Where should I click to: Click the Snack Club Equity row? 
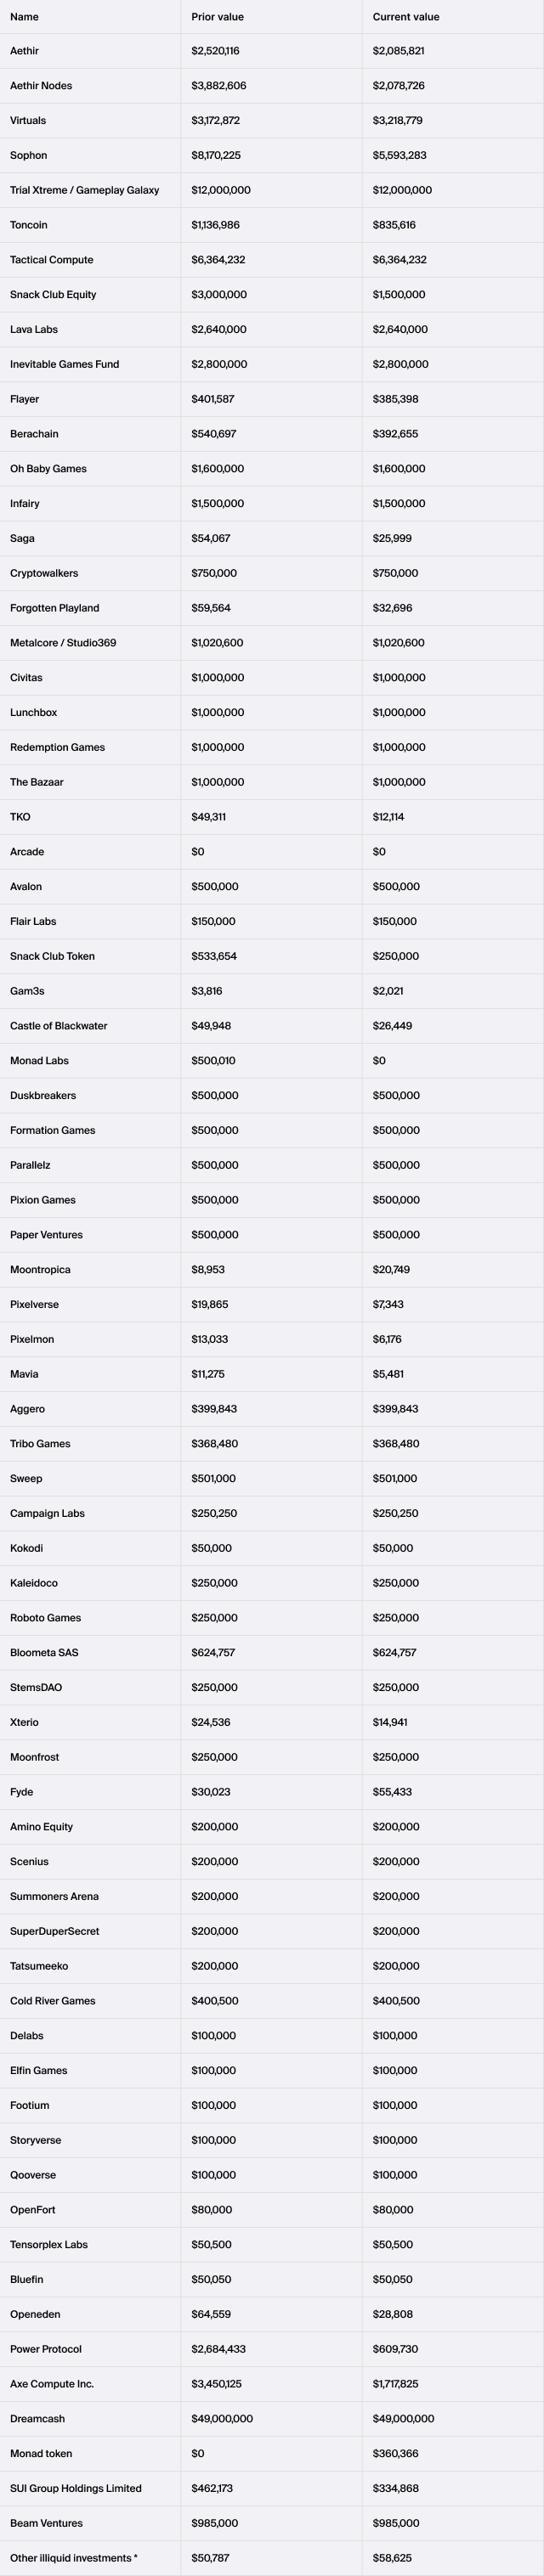click(x=272, y=295)
